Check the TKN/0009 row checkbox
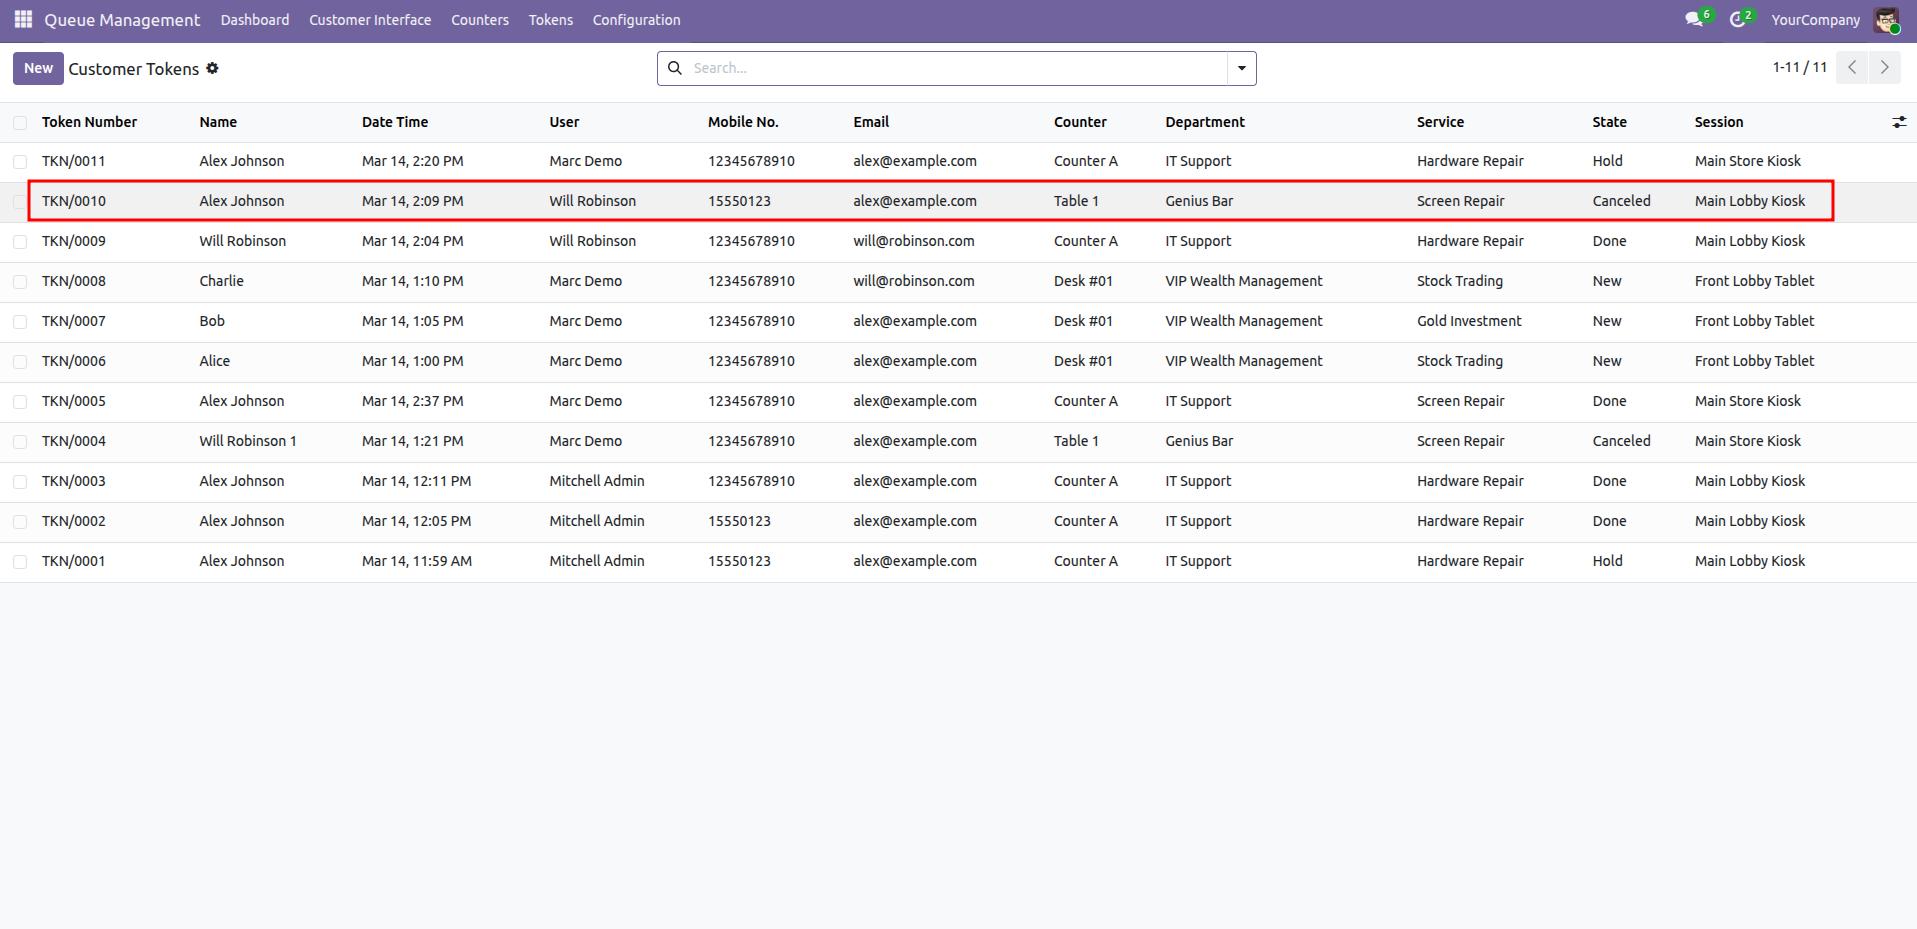This screenshot has width=1917, height=929. [x=20, y=242]
